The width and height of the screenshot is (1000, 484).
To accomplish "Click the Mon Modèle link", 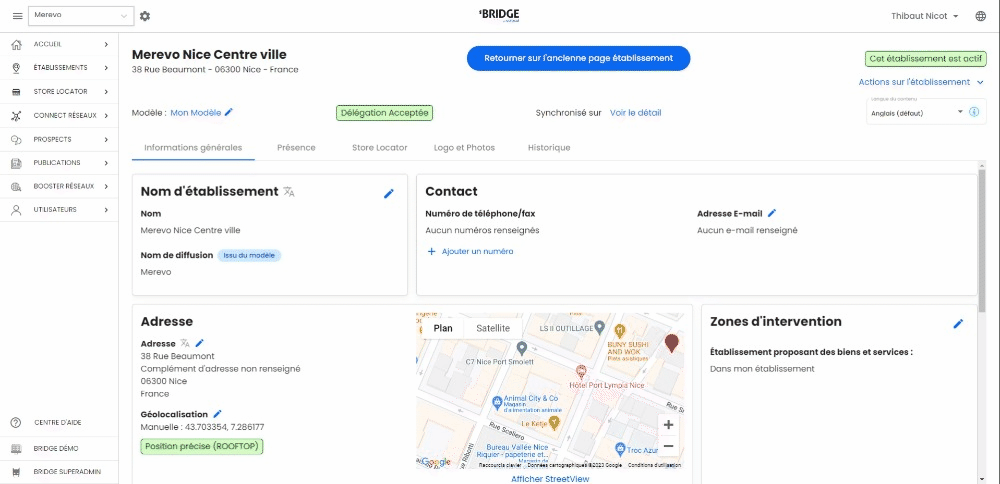I will point(195,113).
